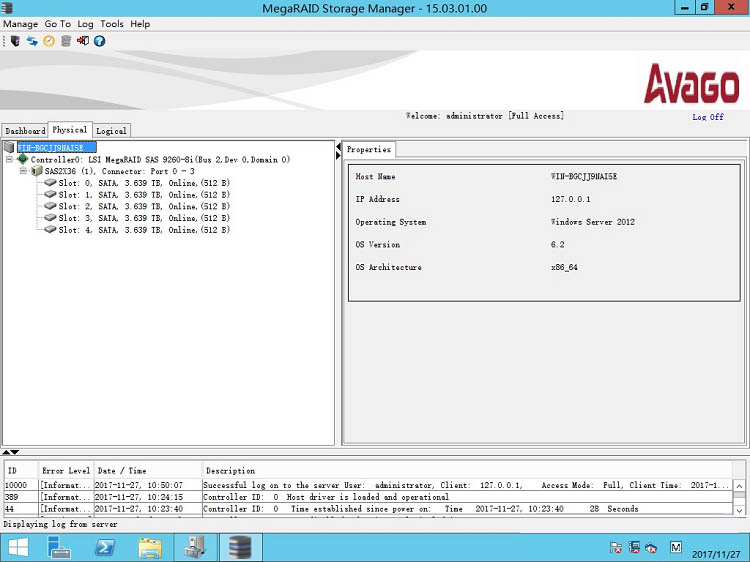Image resolution: width=750 pixels, height=562 pixels.
Task: Sort the log by Error Level column
Action: coord(66,471)
